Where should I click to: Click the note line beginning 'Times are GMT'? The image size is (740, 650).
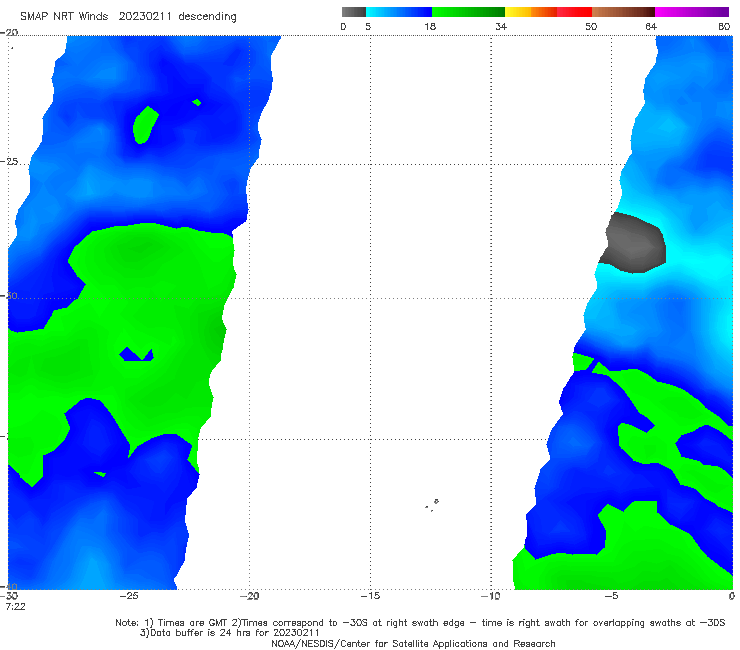[x=420, y=623]
